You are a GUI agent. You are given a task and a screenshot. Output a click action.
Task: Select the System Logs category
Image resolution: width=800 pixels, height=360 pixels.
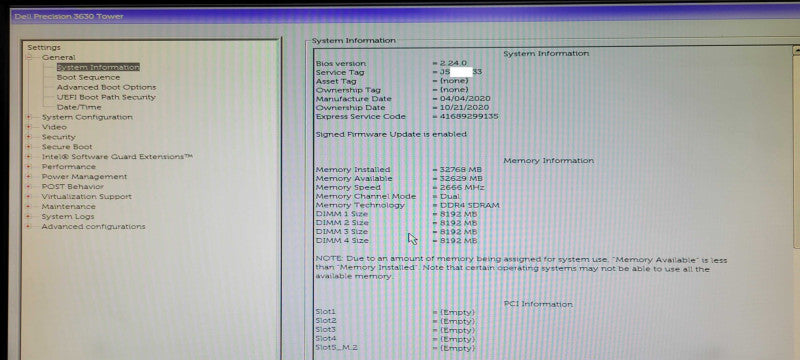(68, 217)
